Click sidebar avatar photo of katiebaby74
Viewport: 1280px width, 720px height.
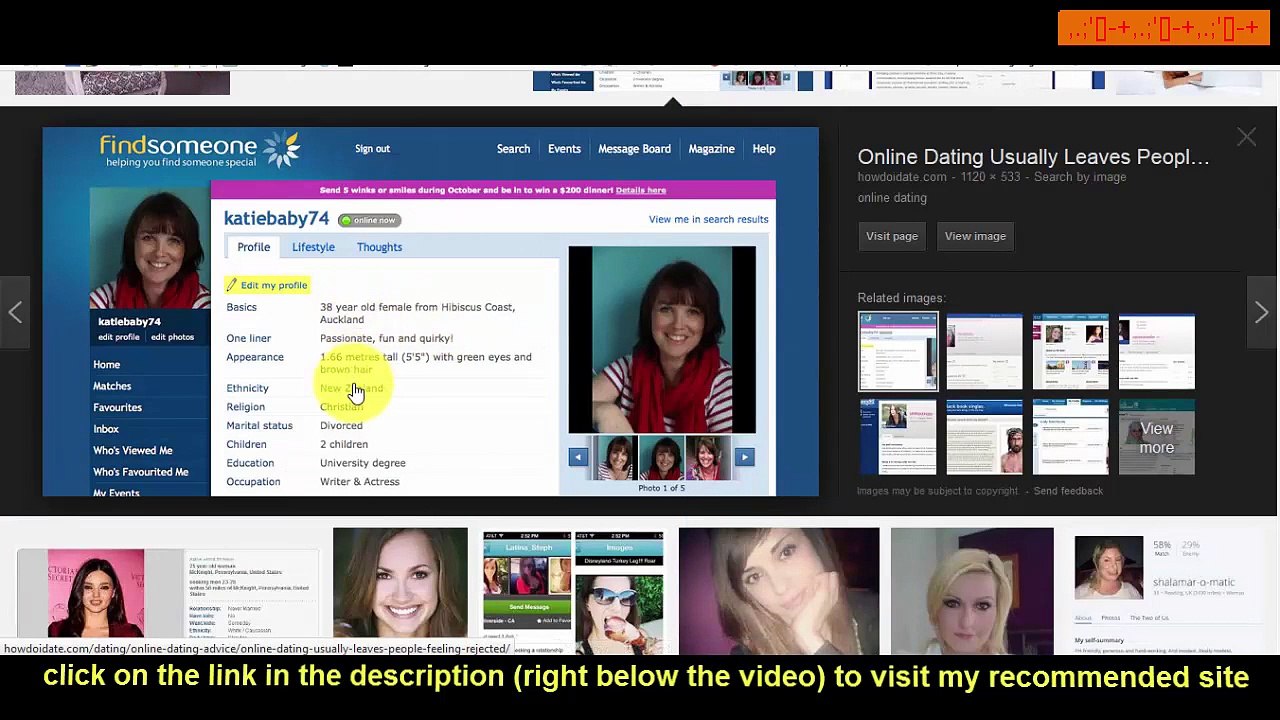click(150, 248)
